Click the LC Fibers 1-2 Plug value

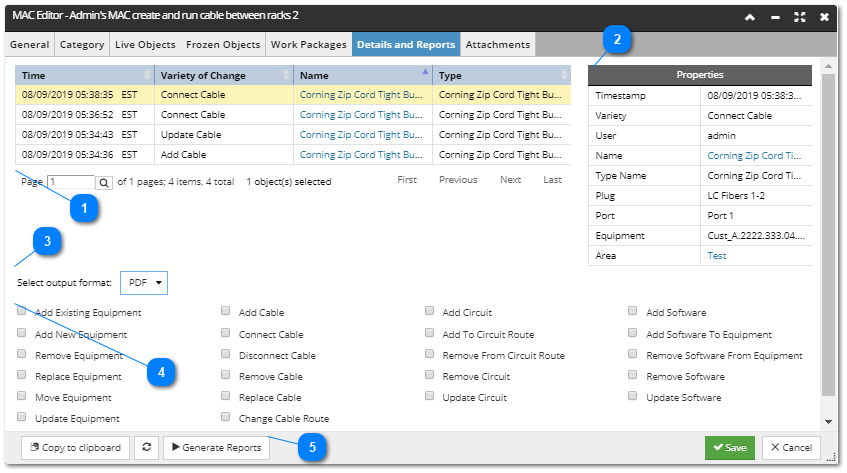click(x=736, y=195)
